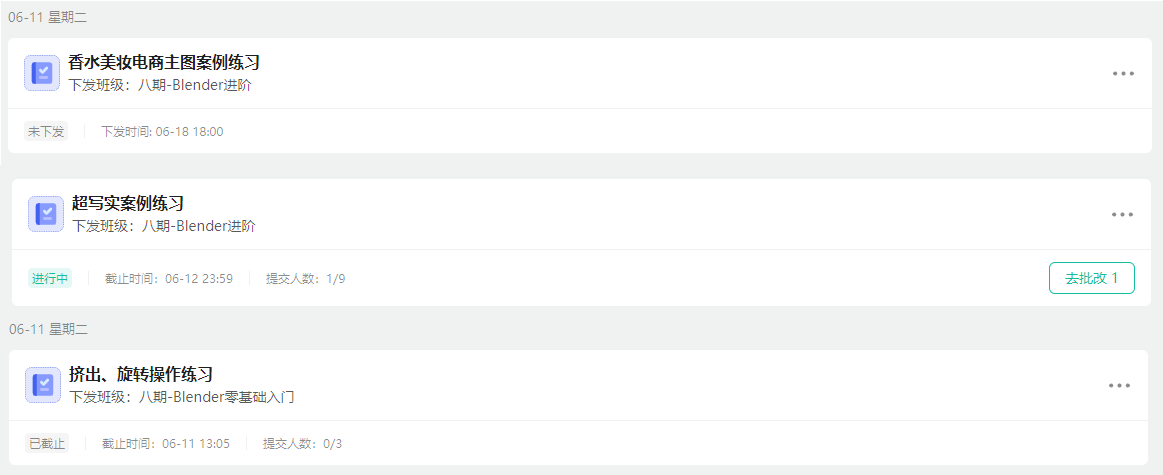This screenshot has width=1163, height=475.
Task: Click the 截止时间 06-11 13:05 label
Action: tap(166, 444)
